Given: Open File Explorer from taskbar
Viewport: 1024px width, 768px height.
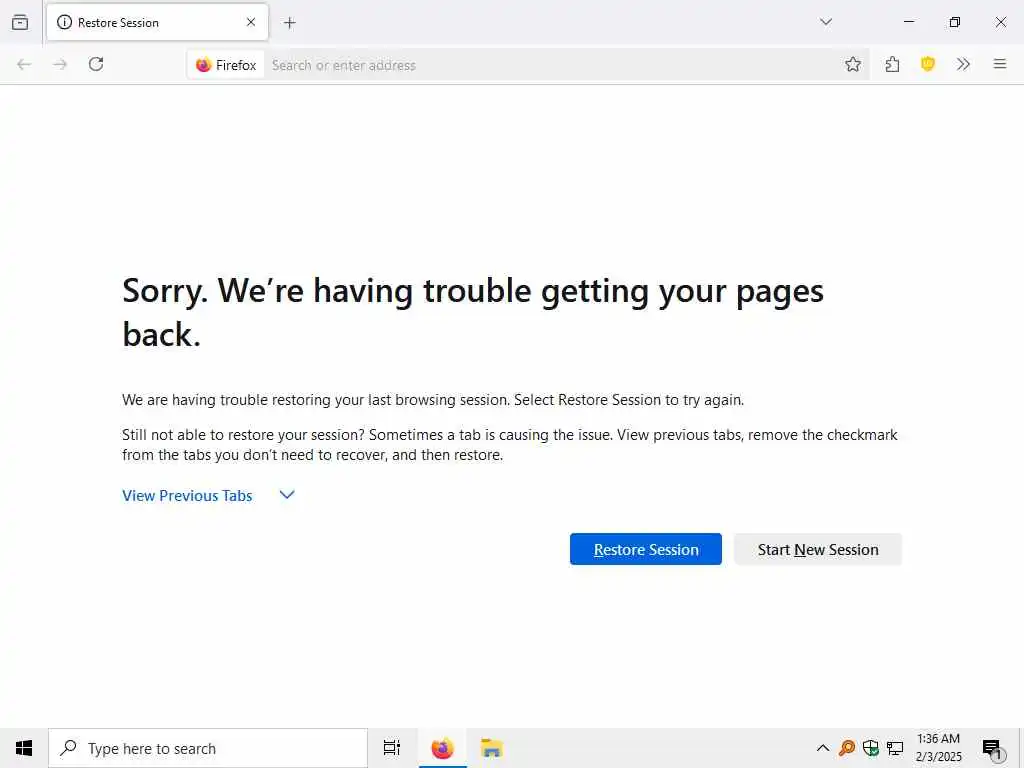Looking at the screenshot, I should coord(491,748).
